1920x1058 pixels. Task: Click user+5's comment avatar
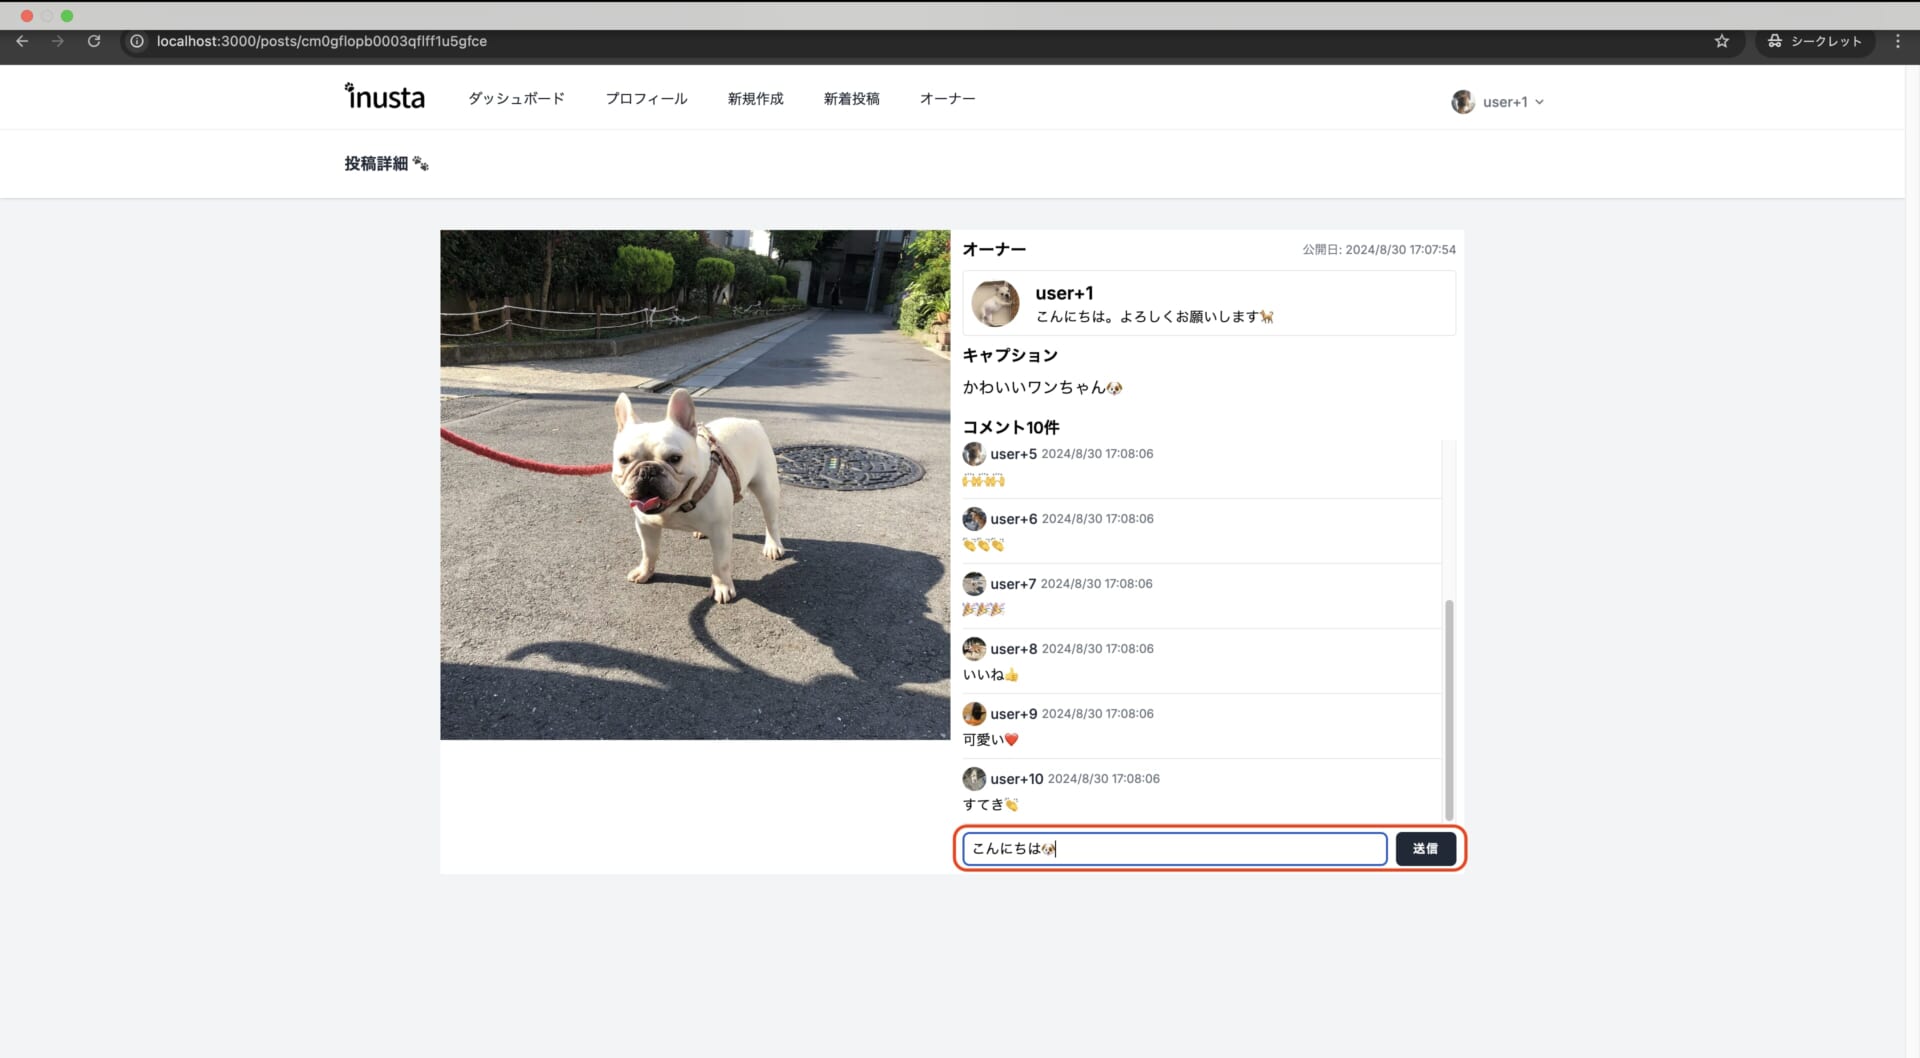tap(974, 454)
